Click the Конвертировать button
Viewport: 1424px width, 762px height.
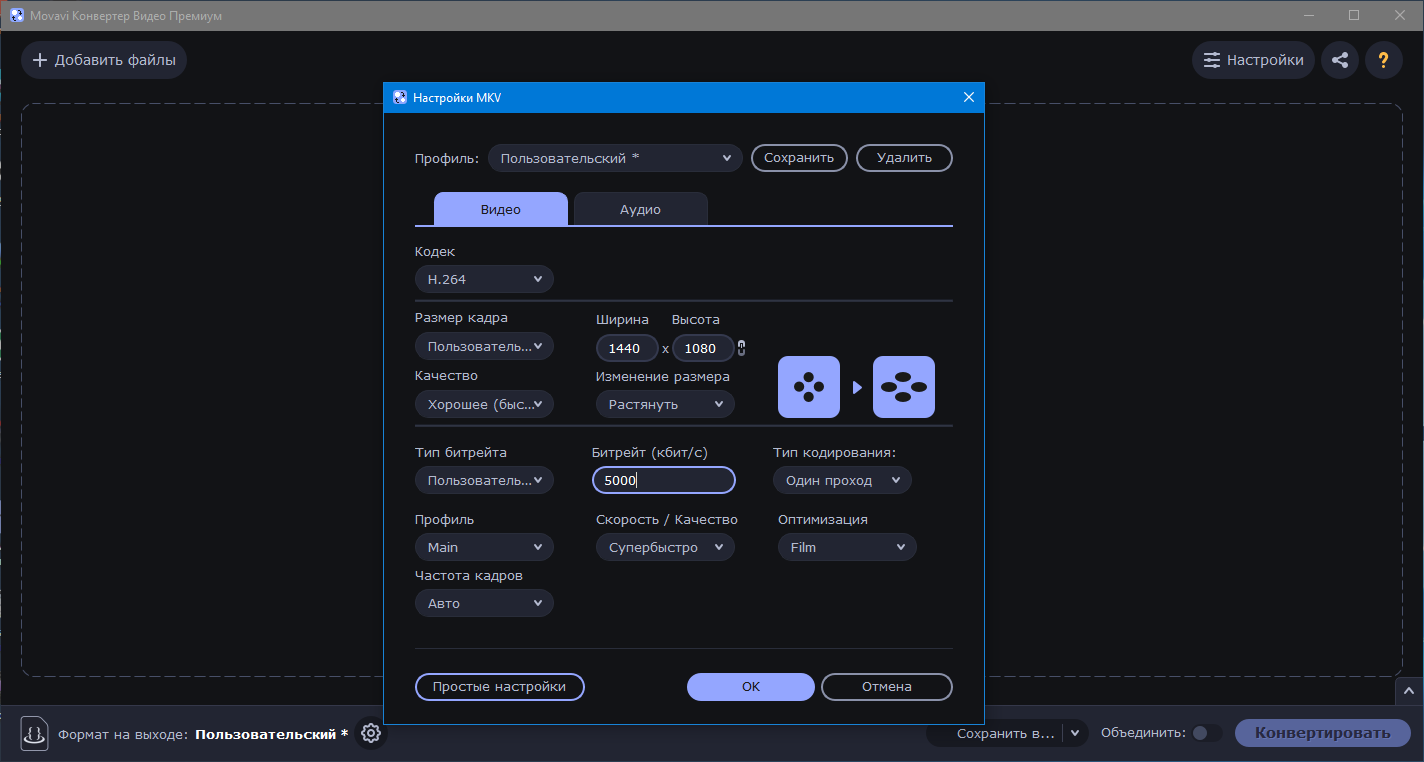pos(1323,733)
